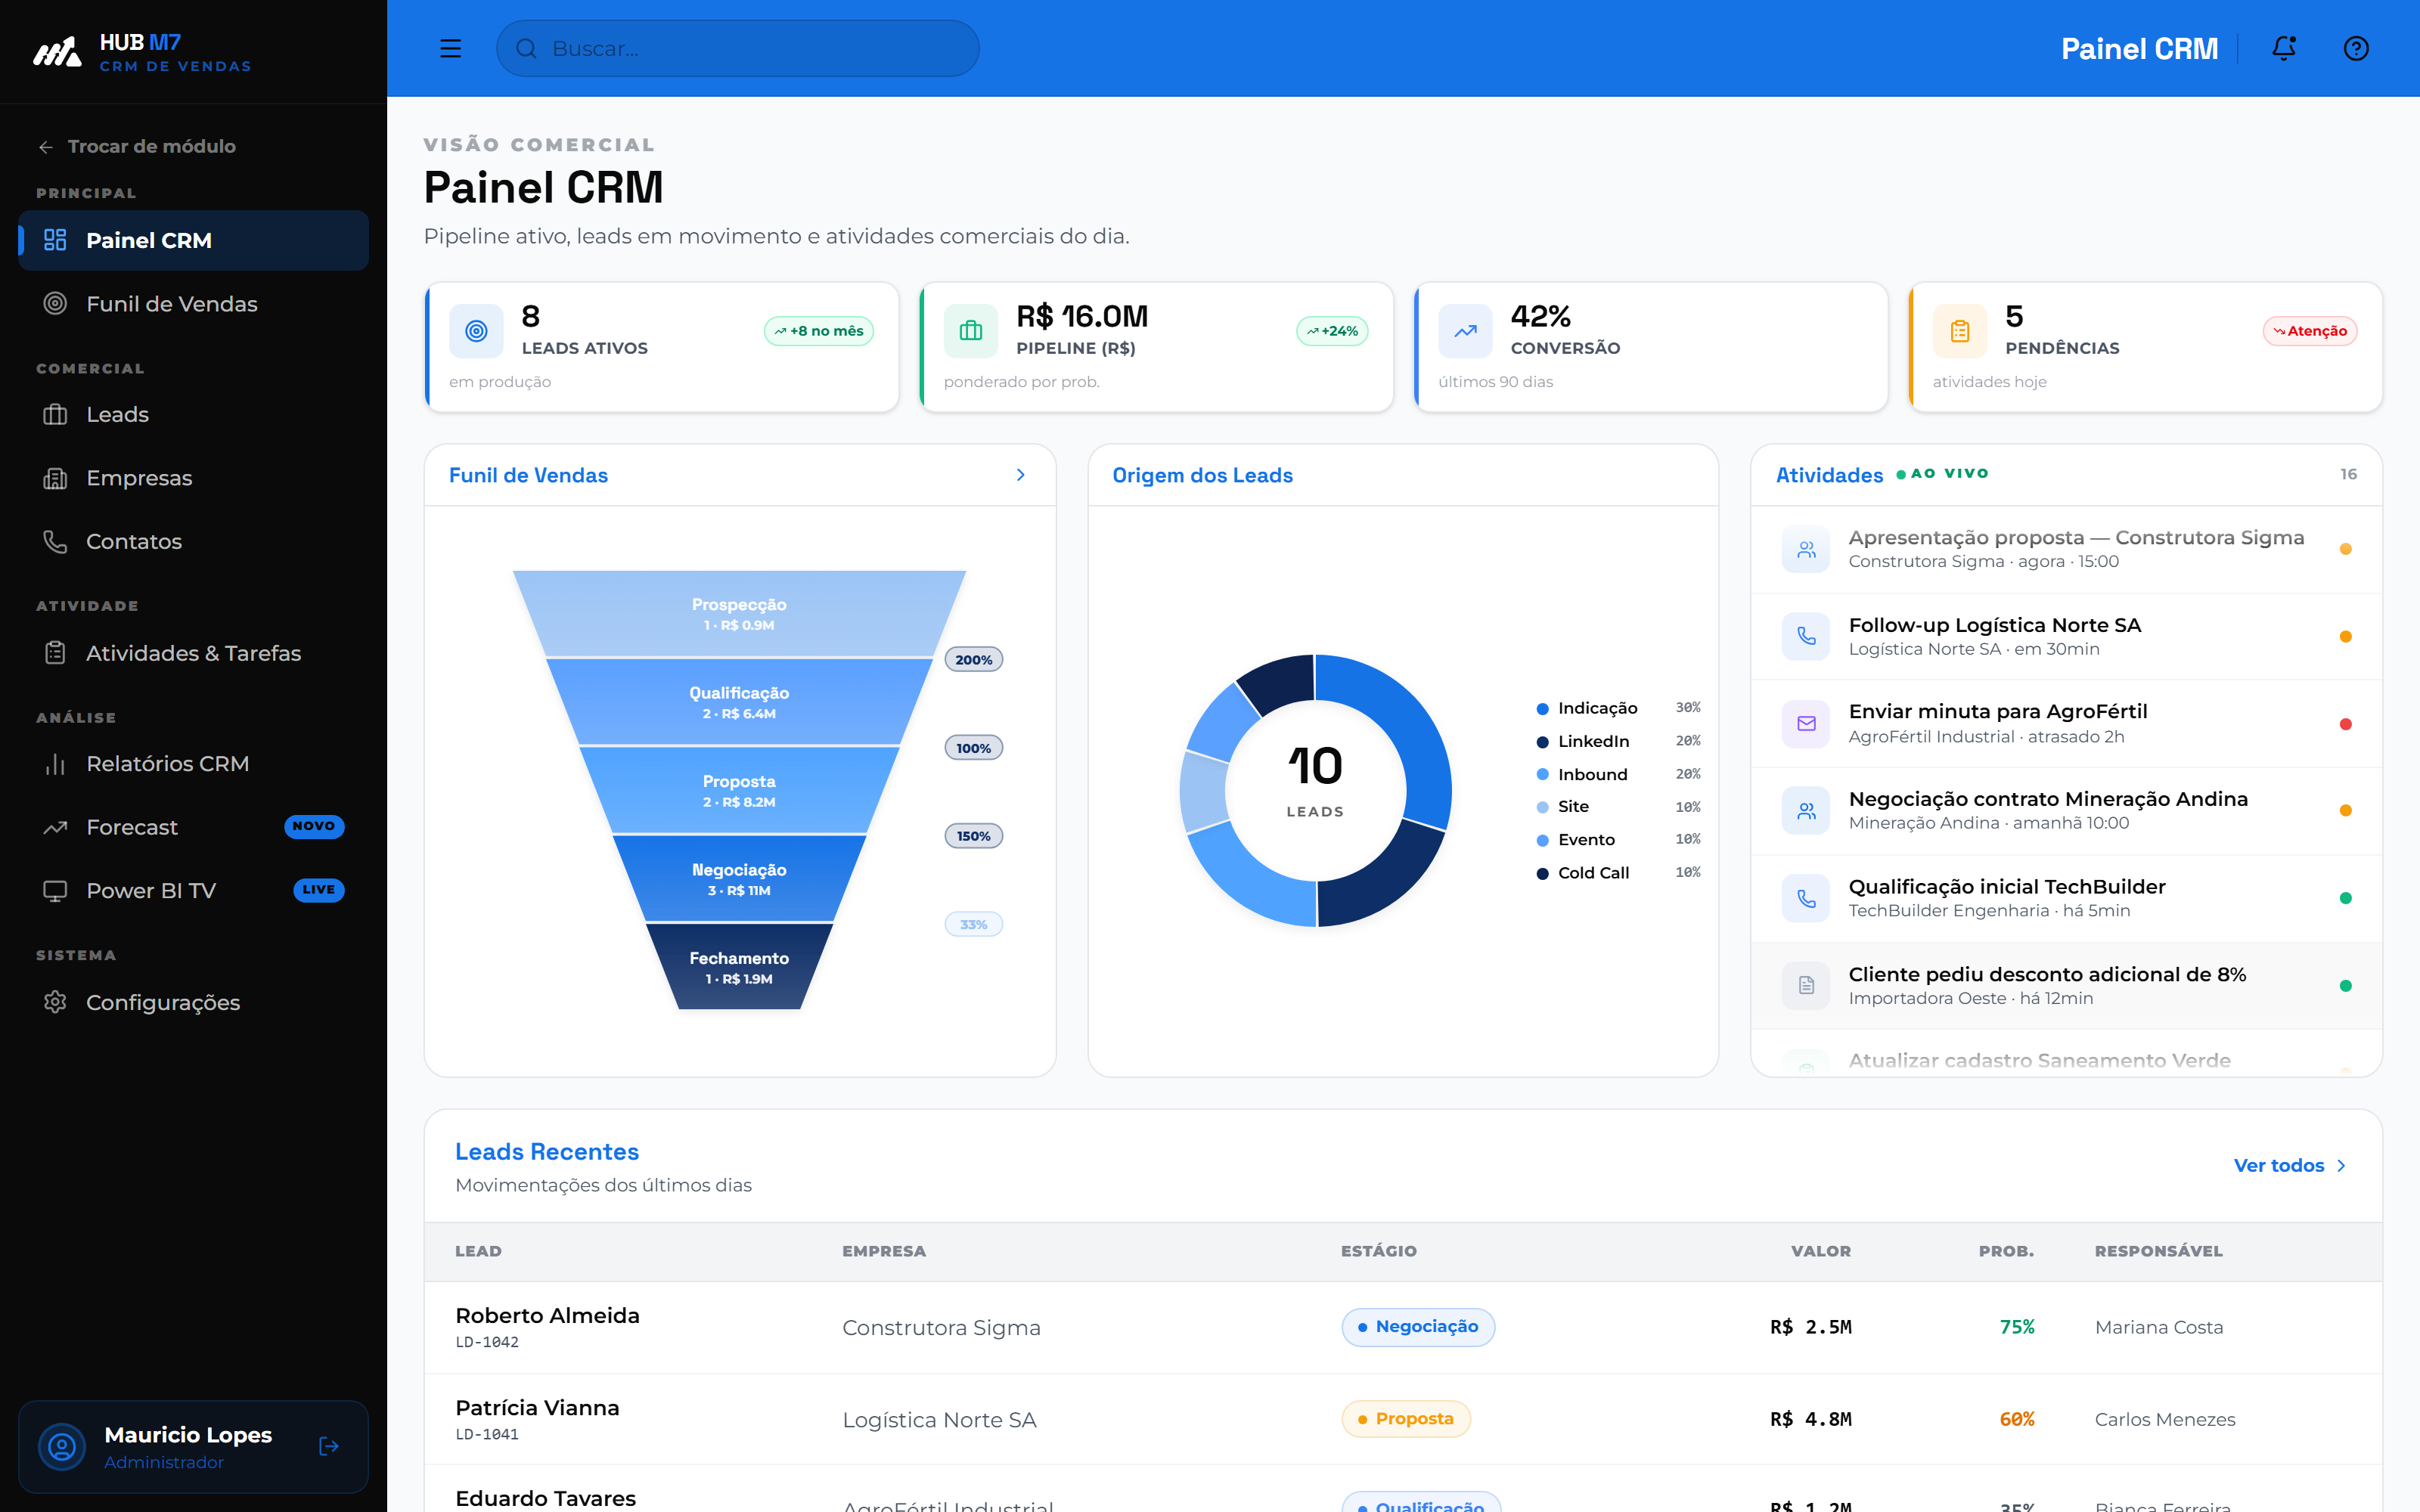Click the mail icon for Enviar minuta AgroFértil
The height and width of the screenshot is (1512, 2420).
1806,723
